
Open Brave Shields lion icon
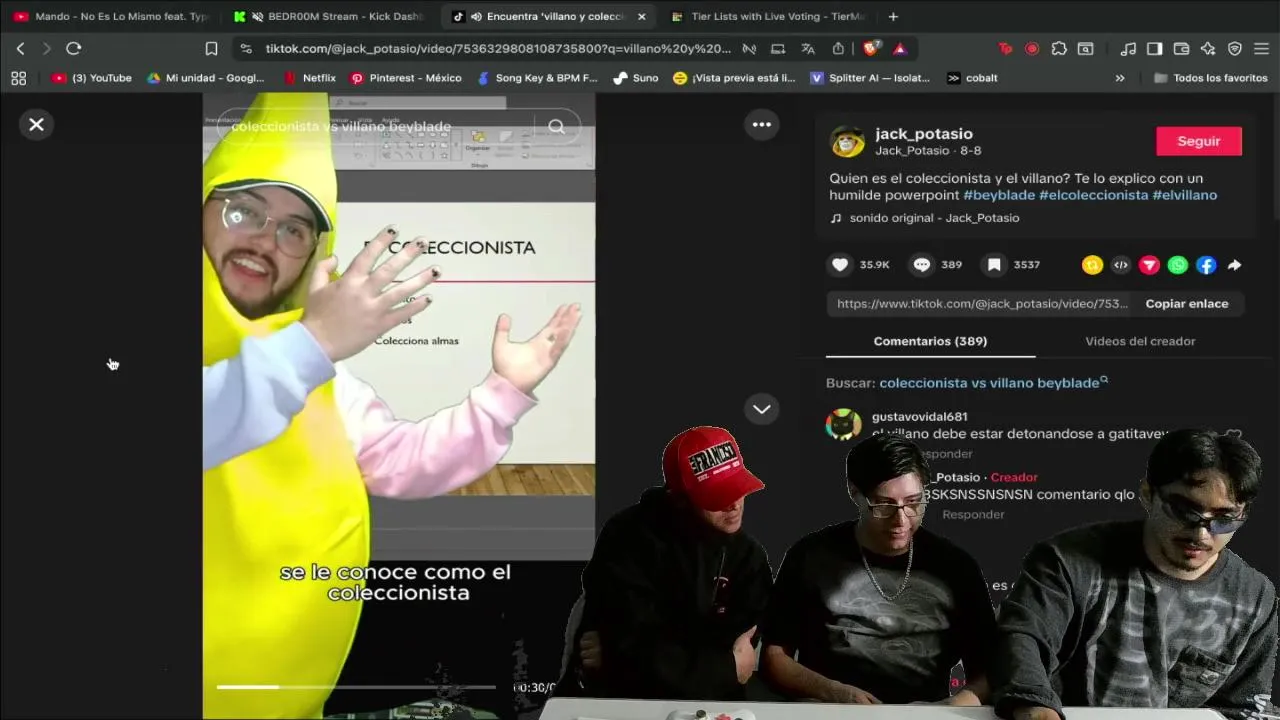coord(871,48)
